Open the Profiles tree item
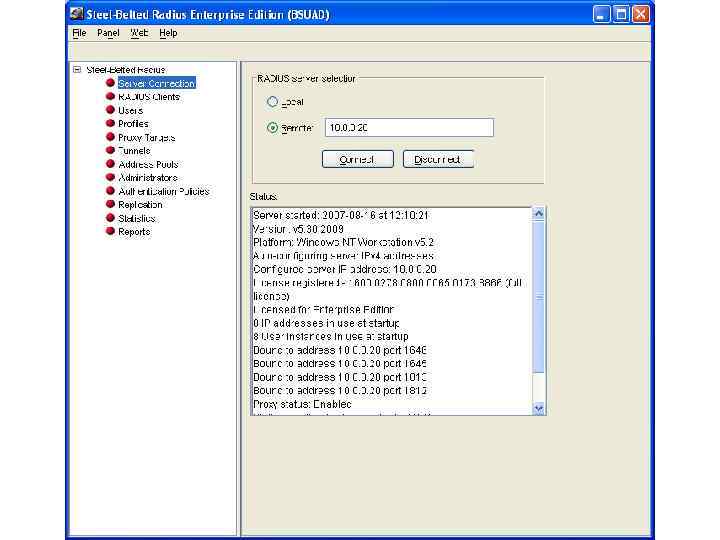The width and height of the screenshot is (720, 540). (x=133, y=124)
